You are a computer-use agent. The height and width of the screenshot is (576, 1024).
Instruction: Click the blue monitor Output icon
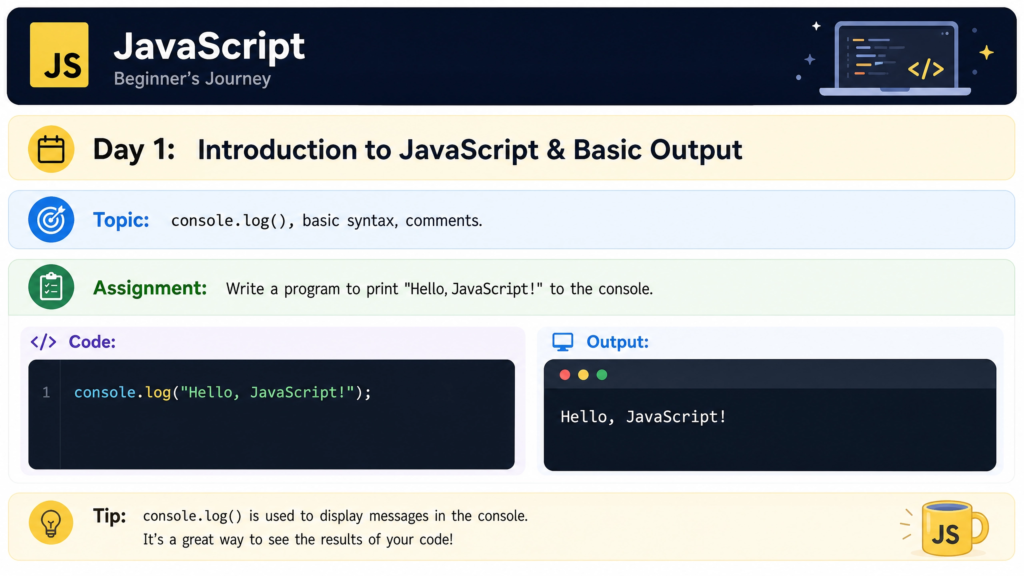coord(562,342)
